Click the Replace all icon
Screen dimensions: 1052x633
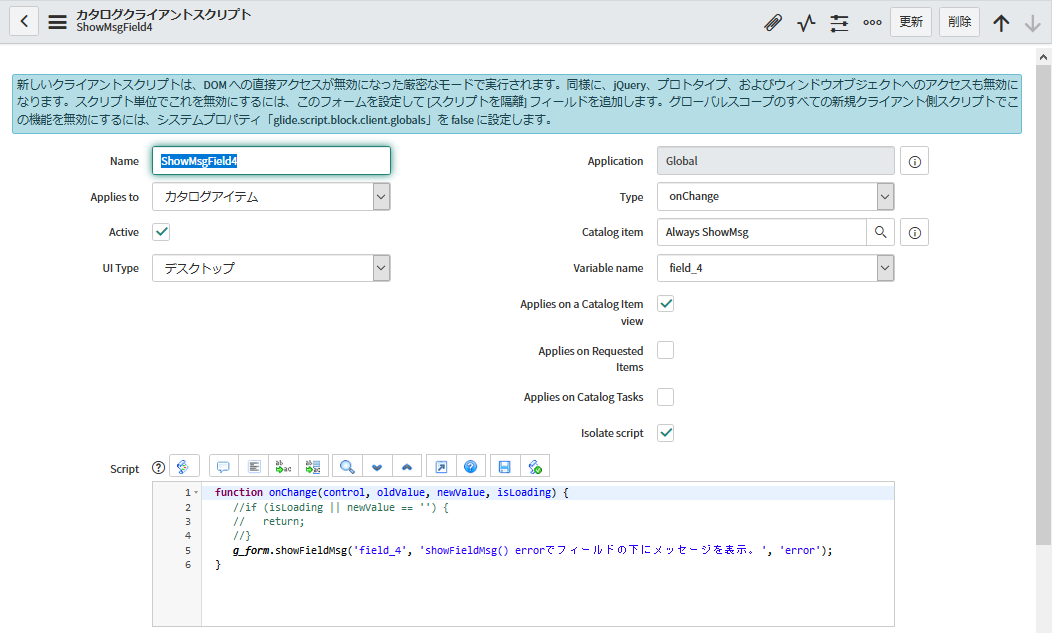click(x=313, y=467)
